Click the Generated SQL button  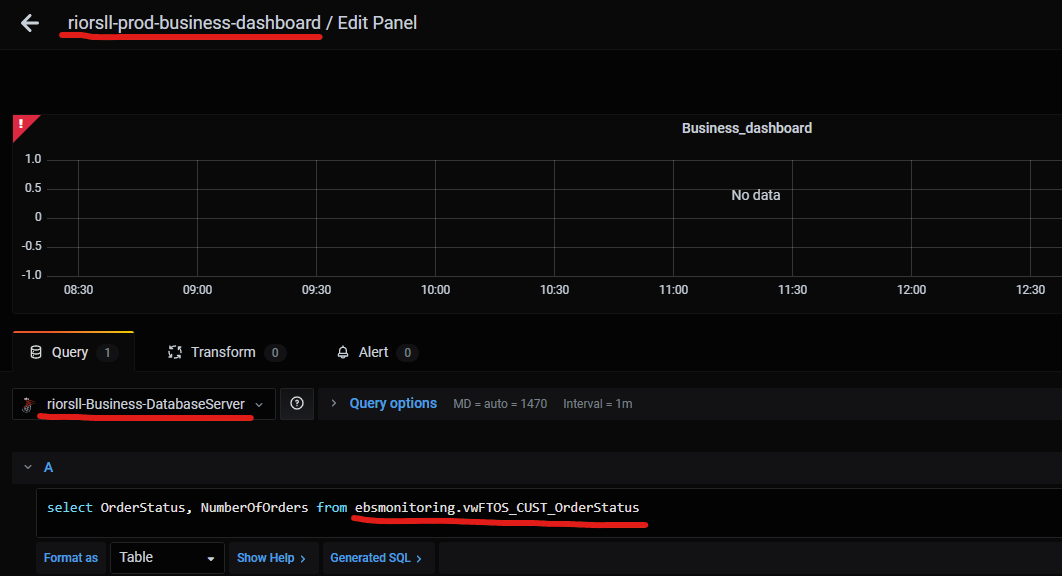click(x=376, y=558)
